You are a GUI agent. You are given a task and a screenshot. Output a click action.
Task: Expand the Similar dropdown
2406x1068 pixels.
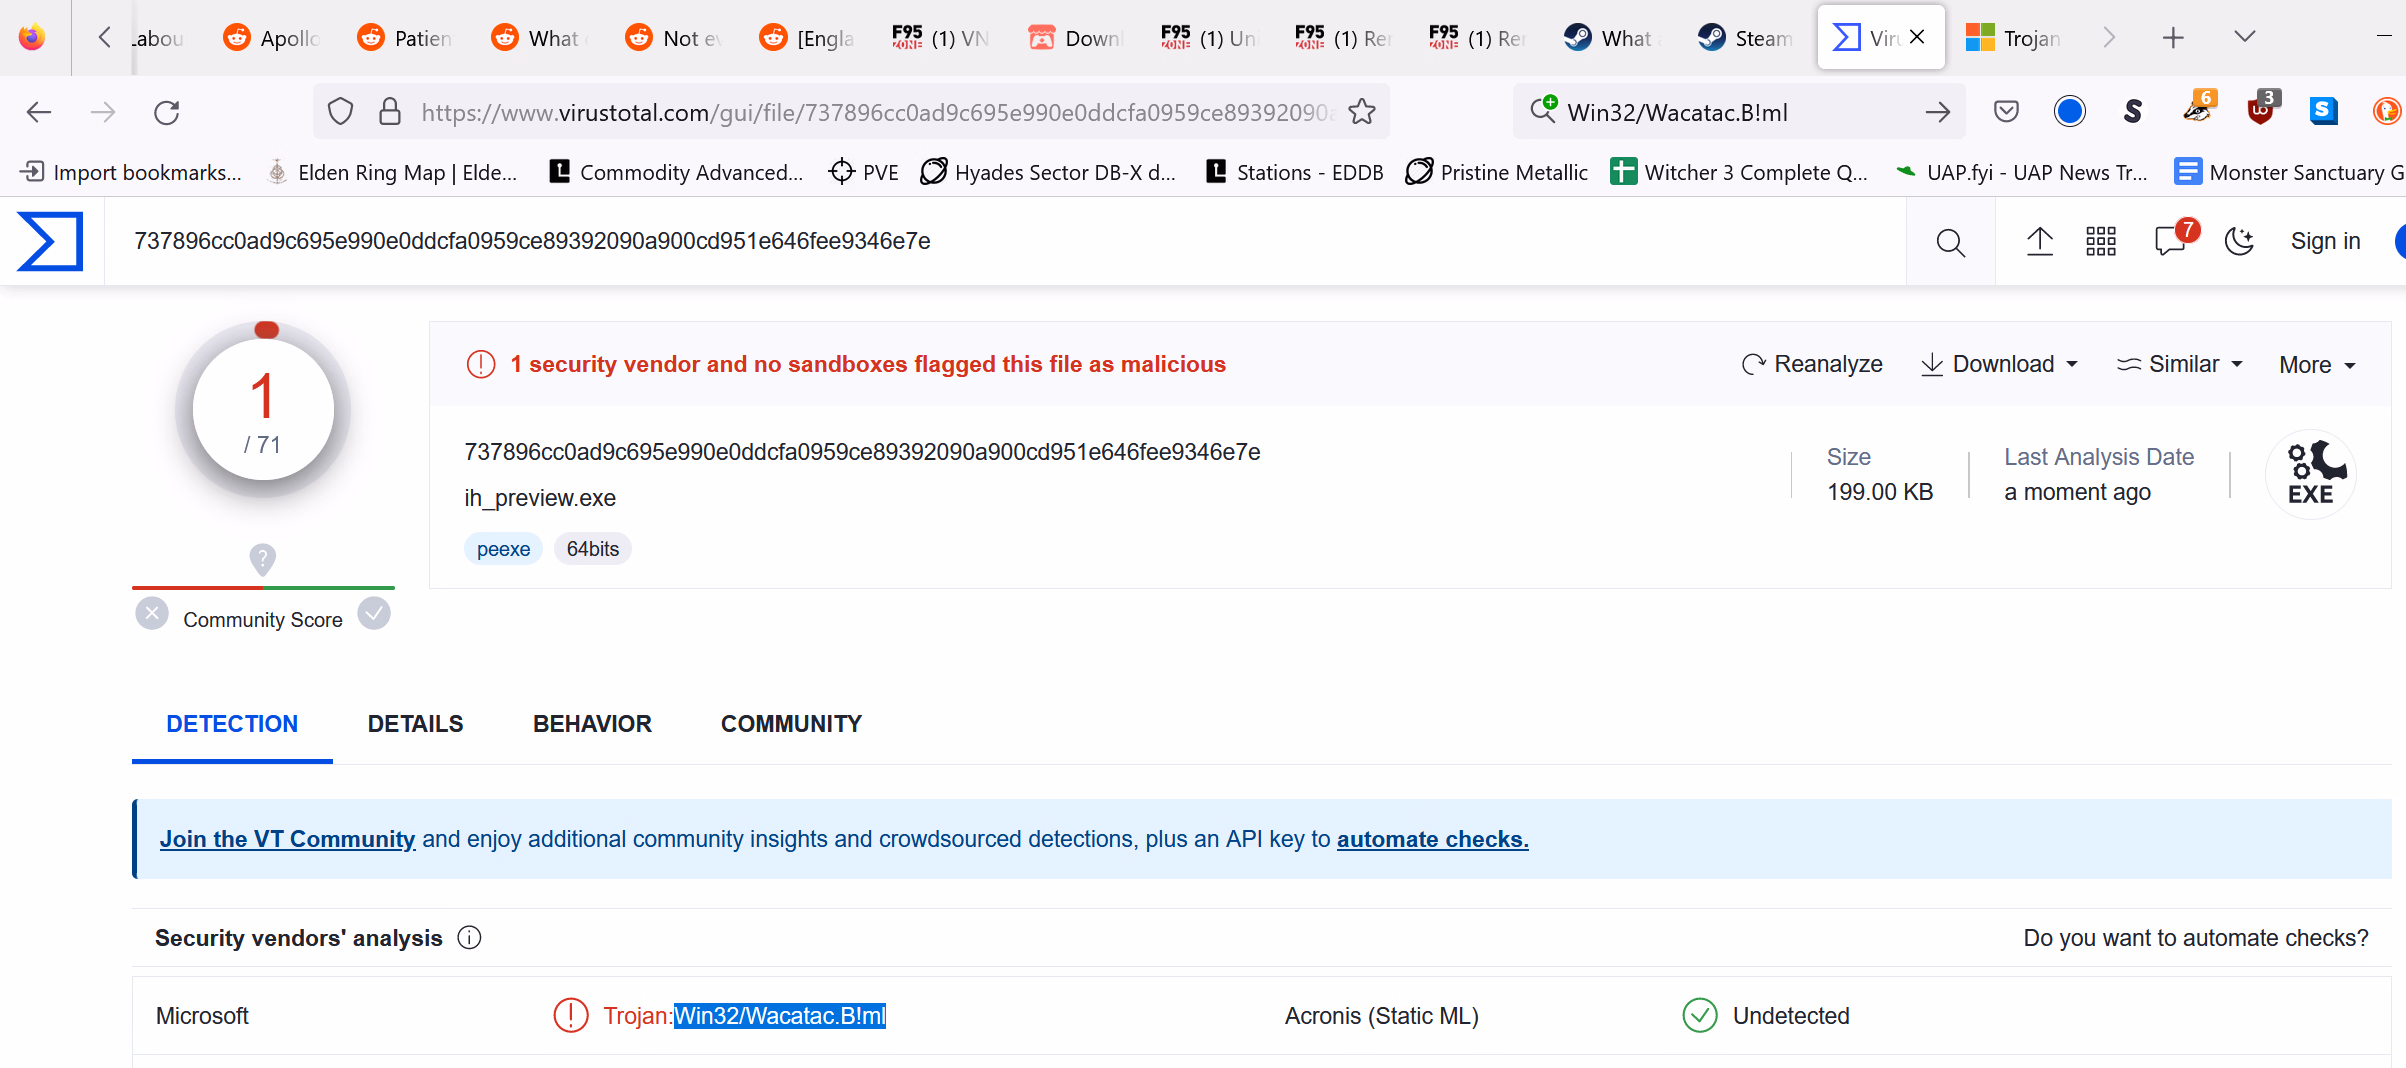click(2180, 364)
